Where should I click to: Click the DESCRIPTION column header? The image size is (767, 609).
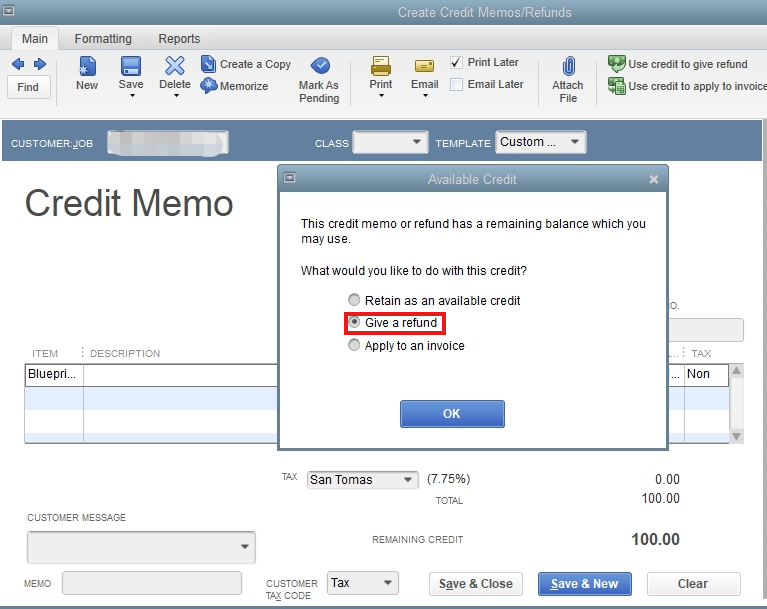coord(125,354)
